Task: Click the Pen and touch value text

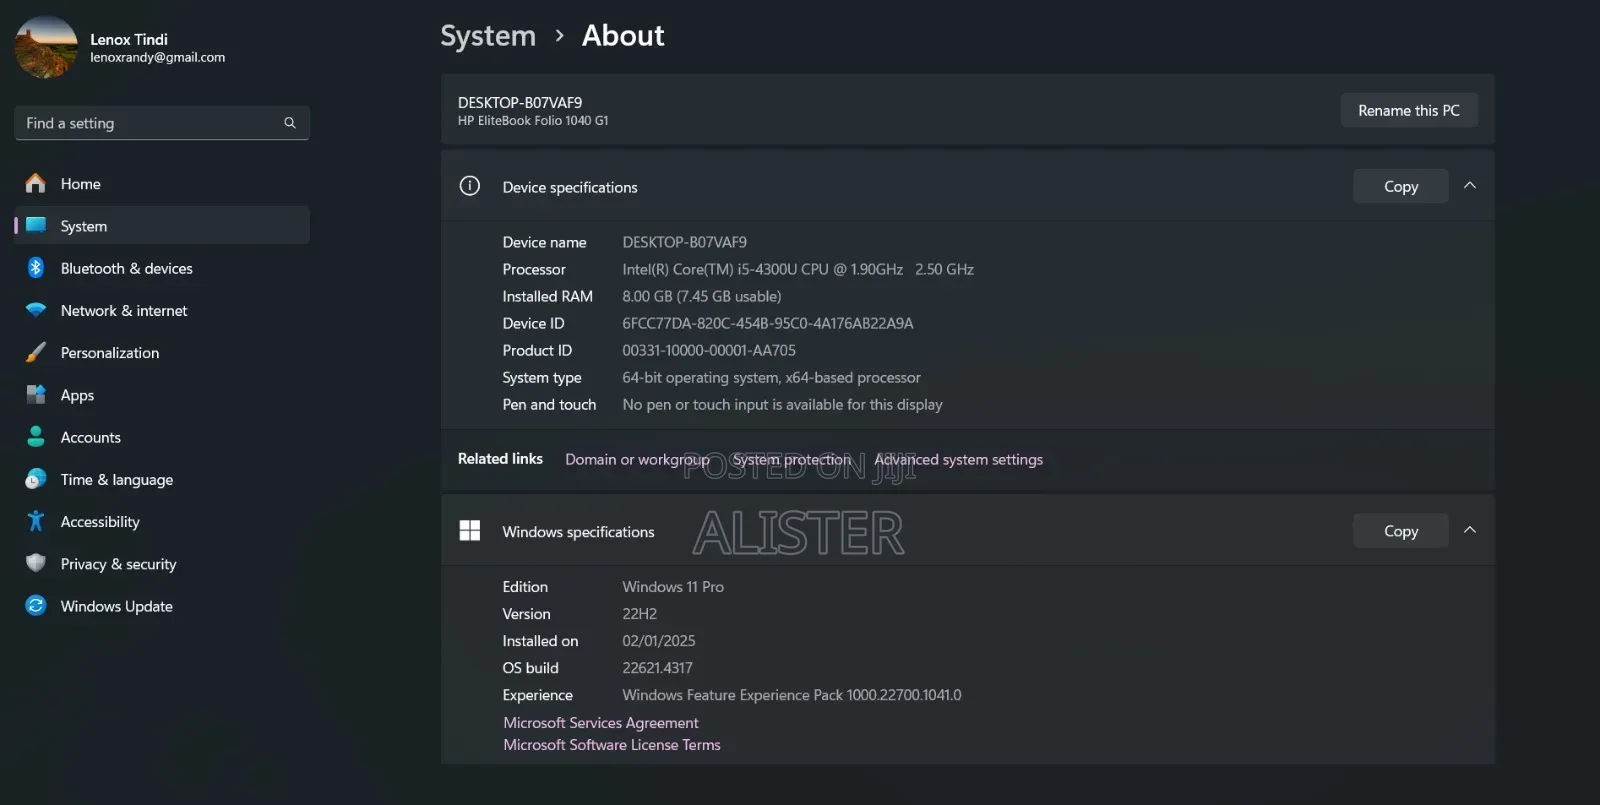Action: tap(782, 404)
